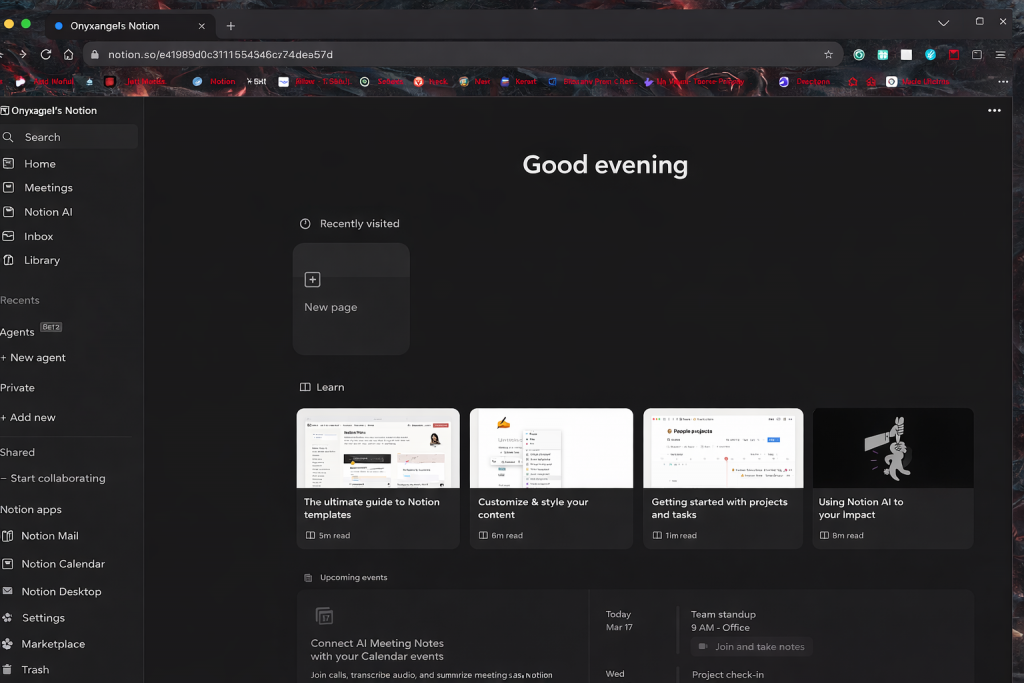Open the three-dot page options menu

click(x=994, y=110)
